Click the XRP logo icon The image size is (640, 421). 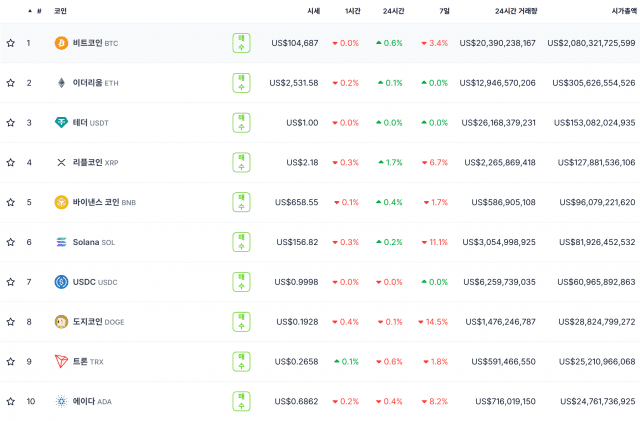pyautogui.click(x=61, y=162)
